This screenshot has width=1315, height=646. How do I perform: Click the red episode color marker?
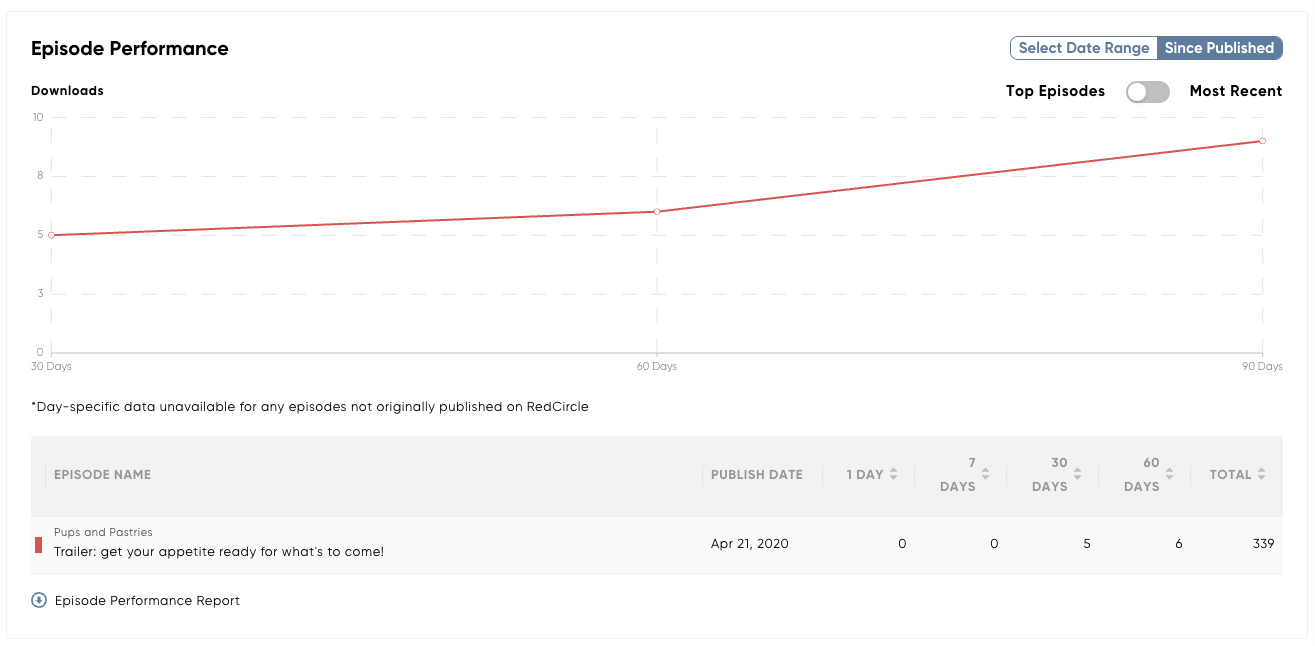(x=38, y=544)
